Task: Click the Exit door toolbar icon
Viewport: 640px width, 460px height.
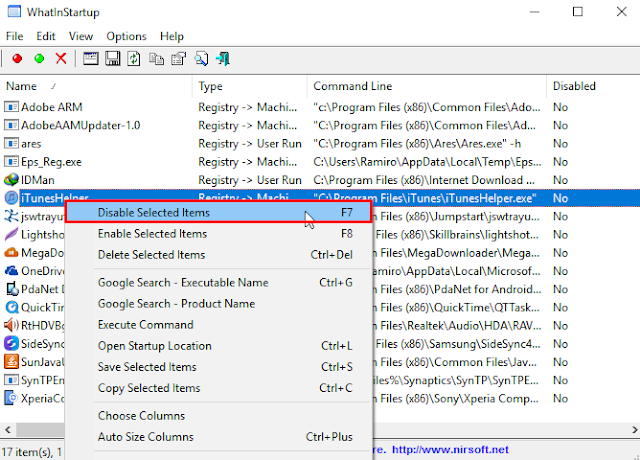Action: [223, 59]
